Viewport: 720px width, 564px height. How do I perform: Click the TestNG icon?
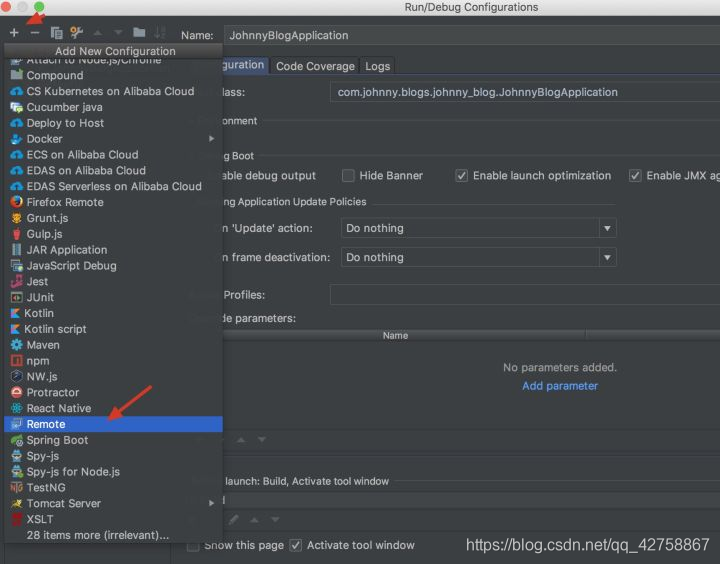(17, 488)
